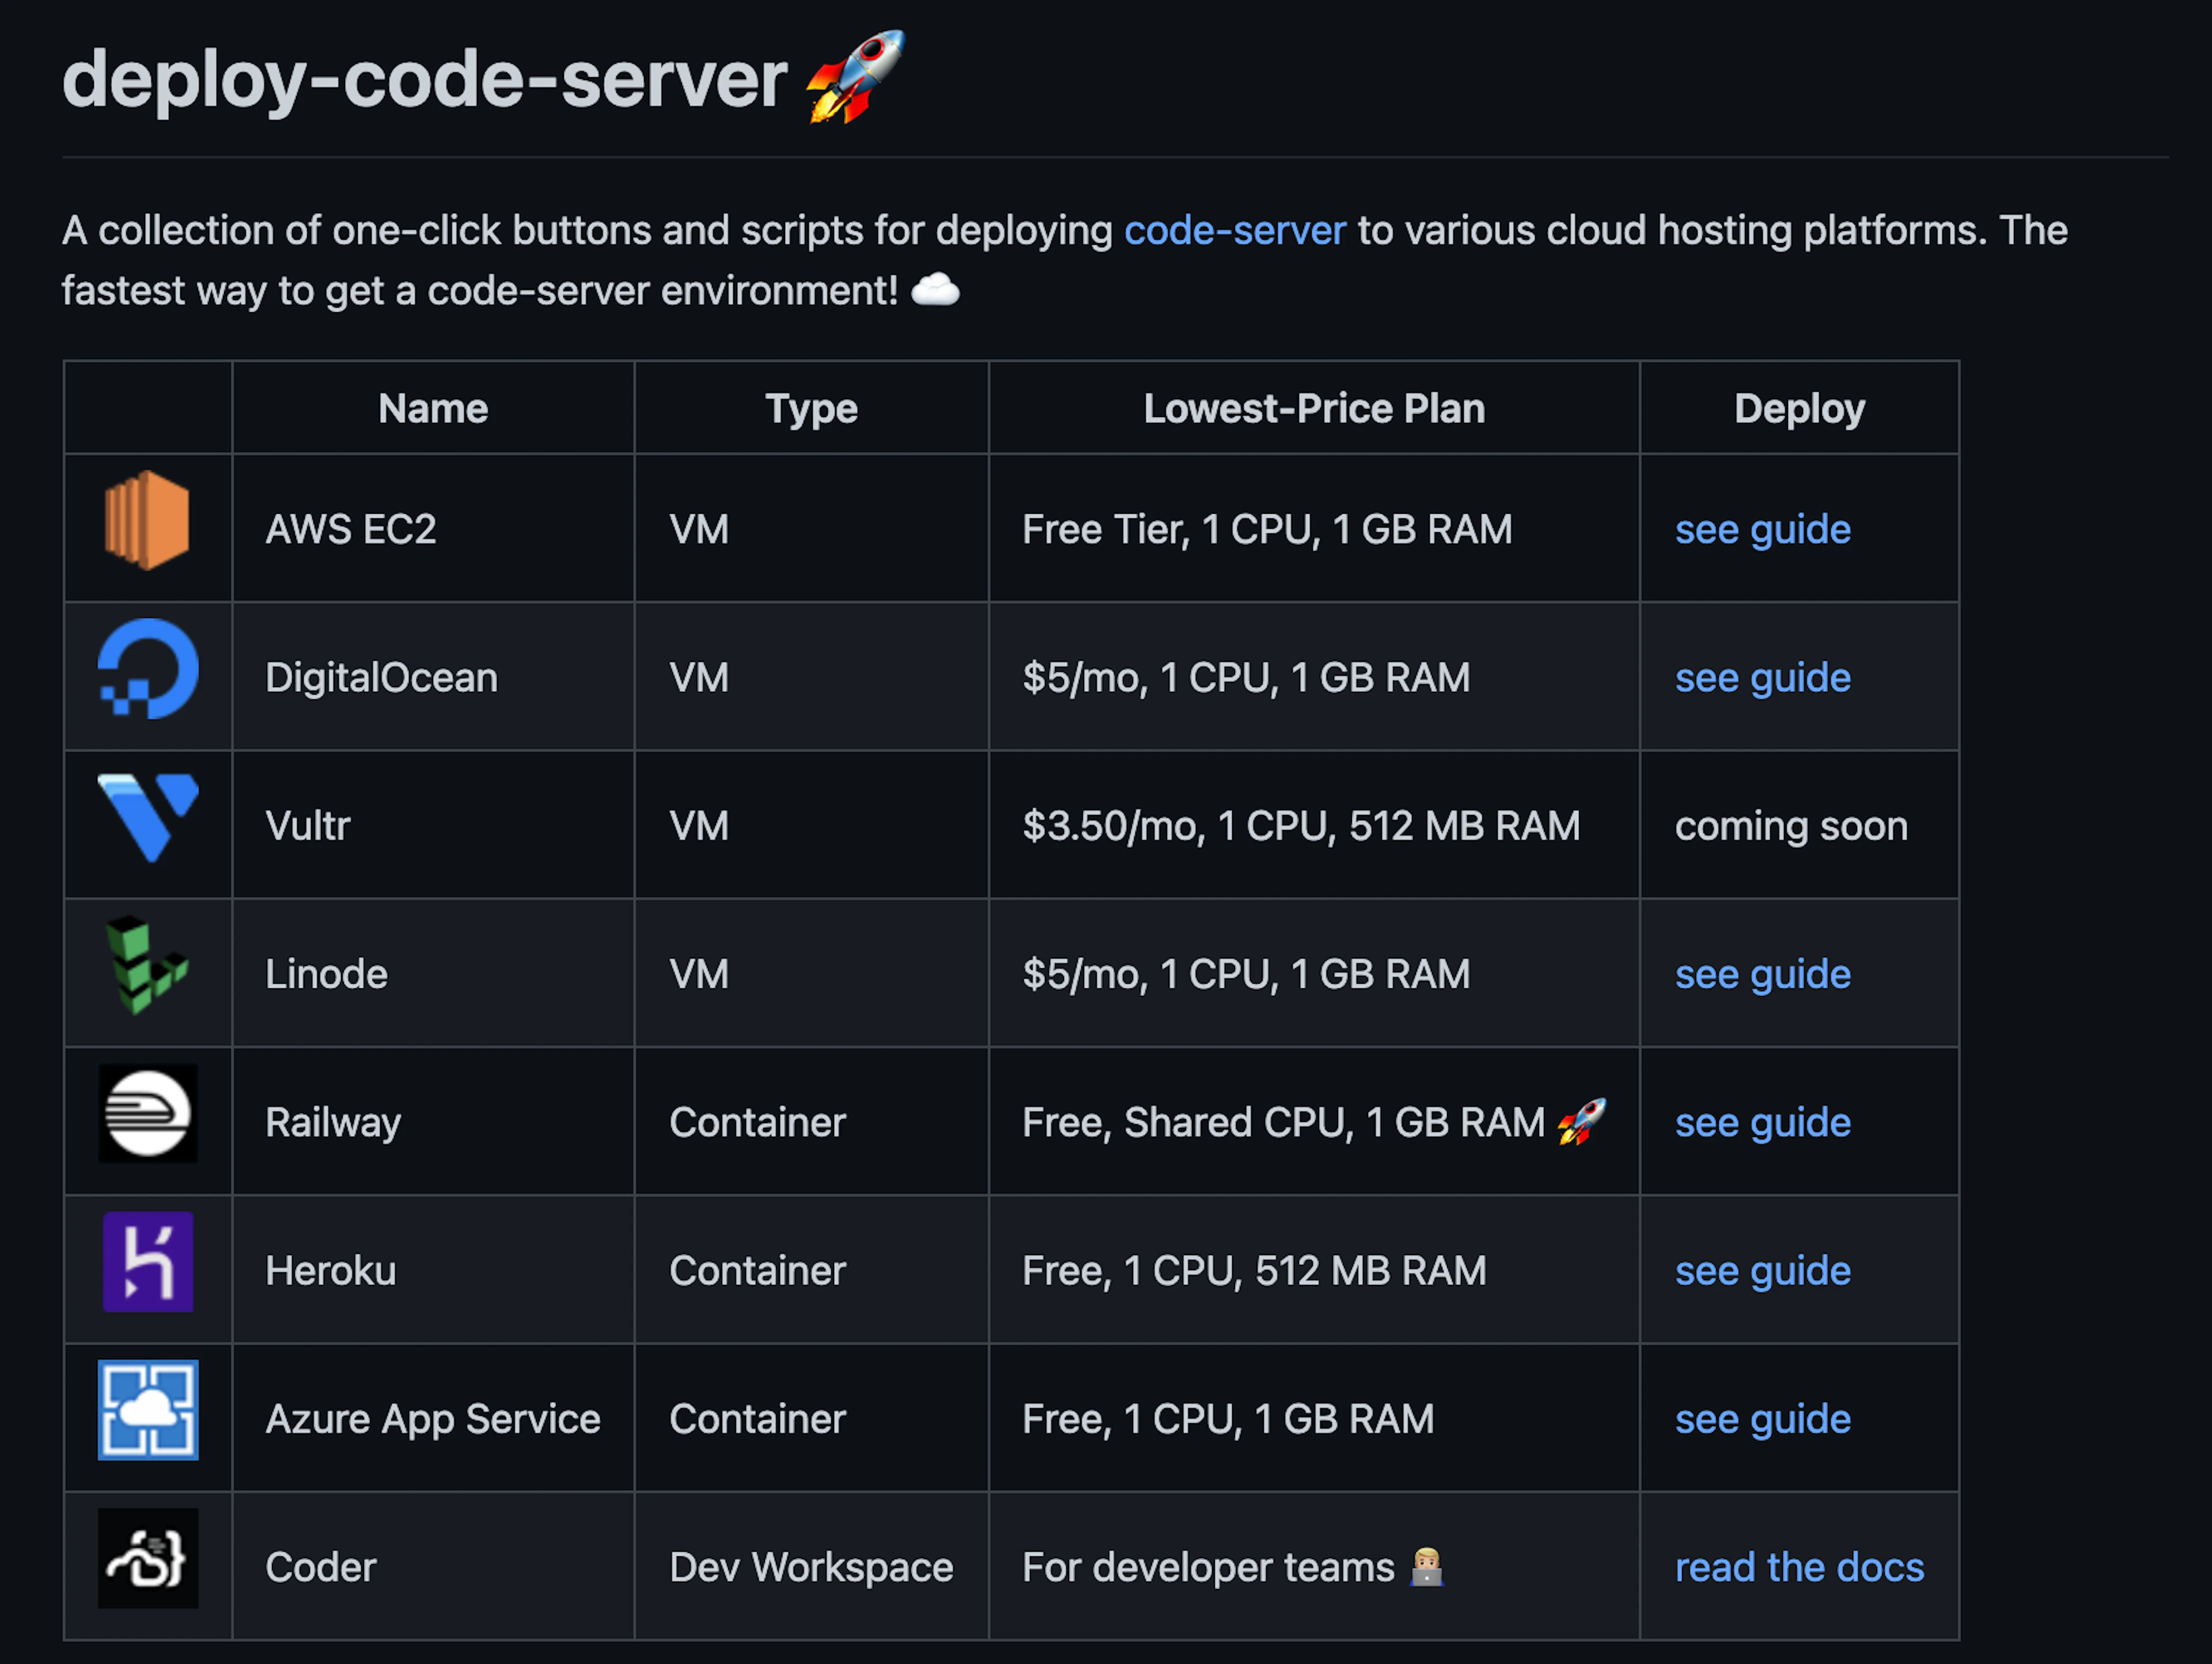Click the cloud emoji after 'environment!'
This screenshot has width=2212, height=1664.
coord(936,290)
